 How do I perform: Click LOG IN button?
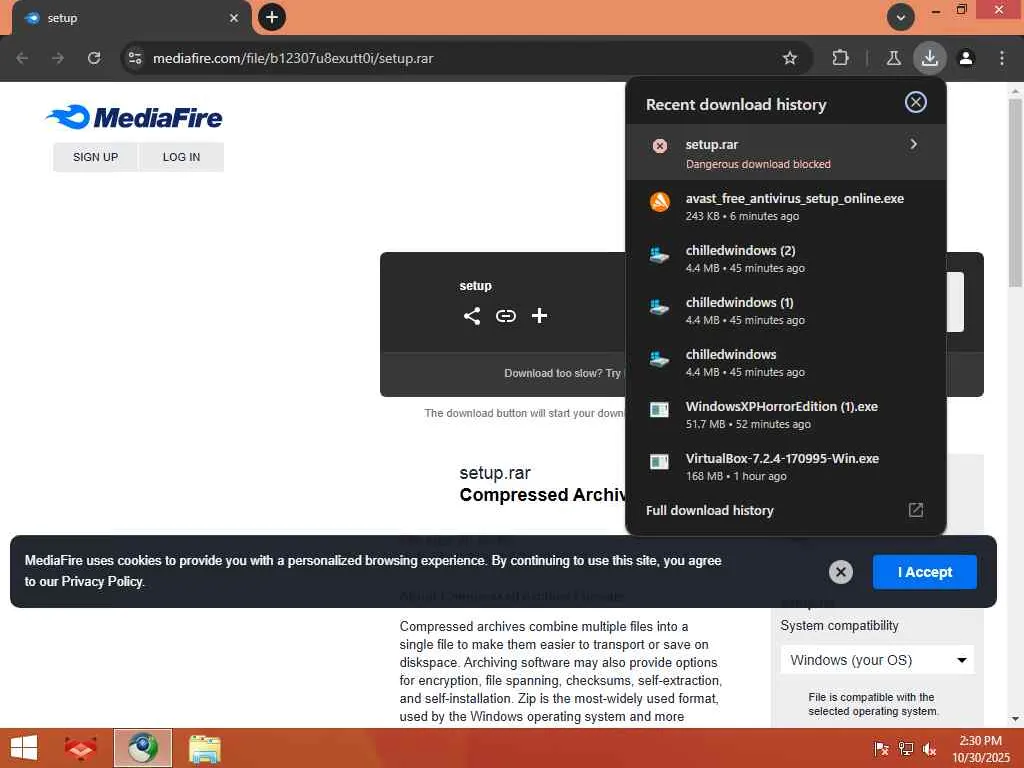pyautogui.click(x=182, y=157)
